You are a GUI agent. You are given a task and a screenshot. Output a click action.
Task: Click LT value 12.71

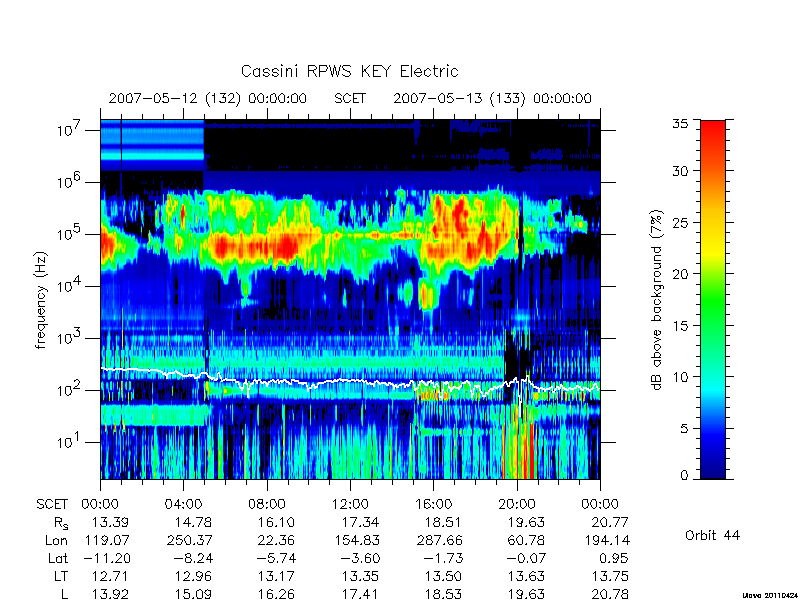coord(110,576)
